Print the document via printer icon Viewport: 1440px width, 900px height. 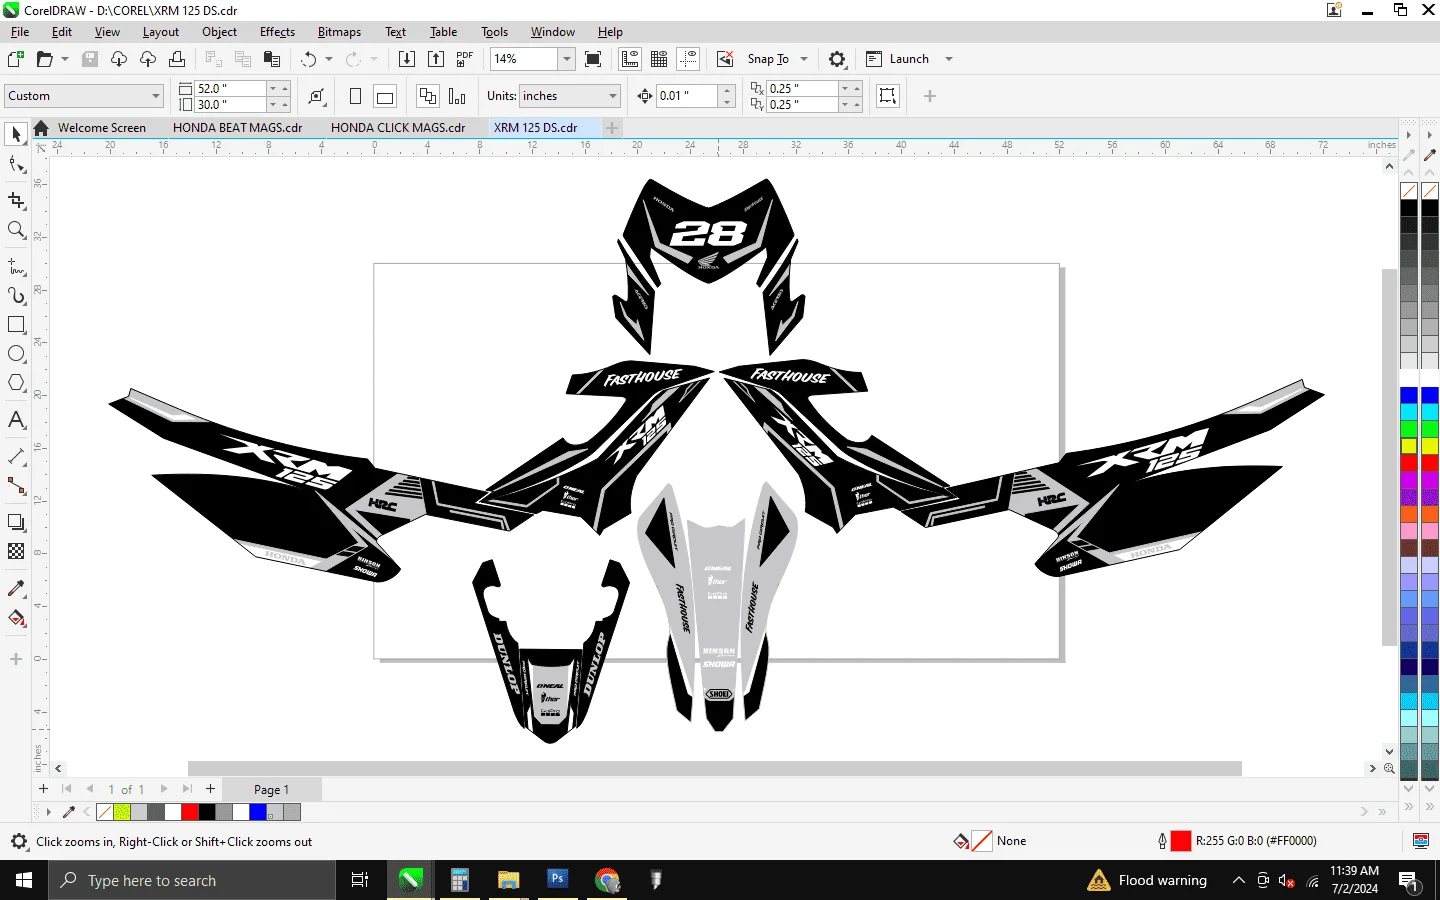click(177, 59)
